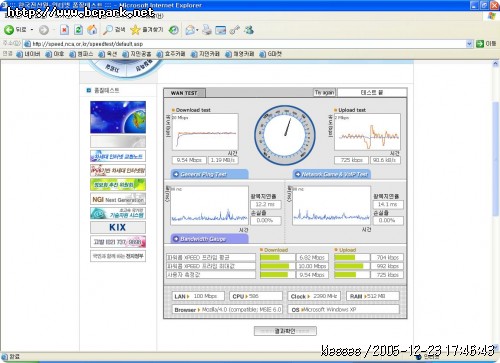The height and width of the screenshot is (363, 500).
Task: Refresh the page with the green arrows icon
Action: [78, 30]
